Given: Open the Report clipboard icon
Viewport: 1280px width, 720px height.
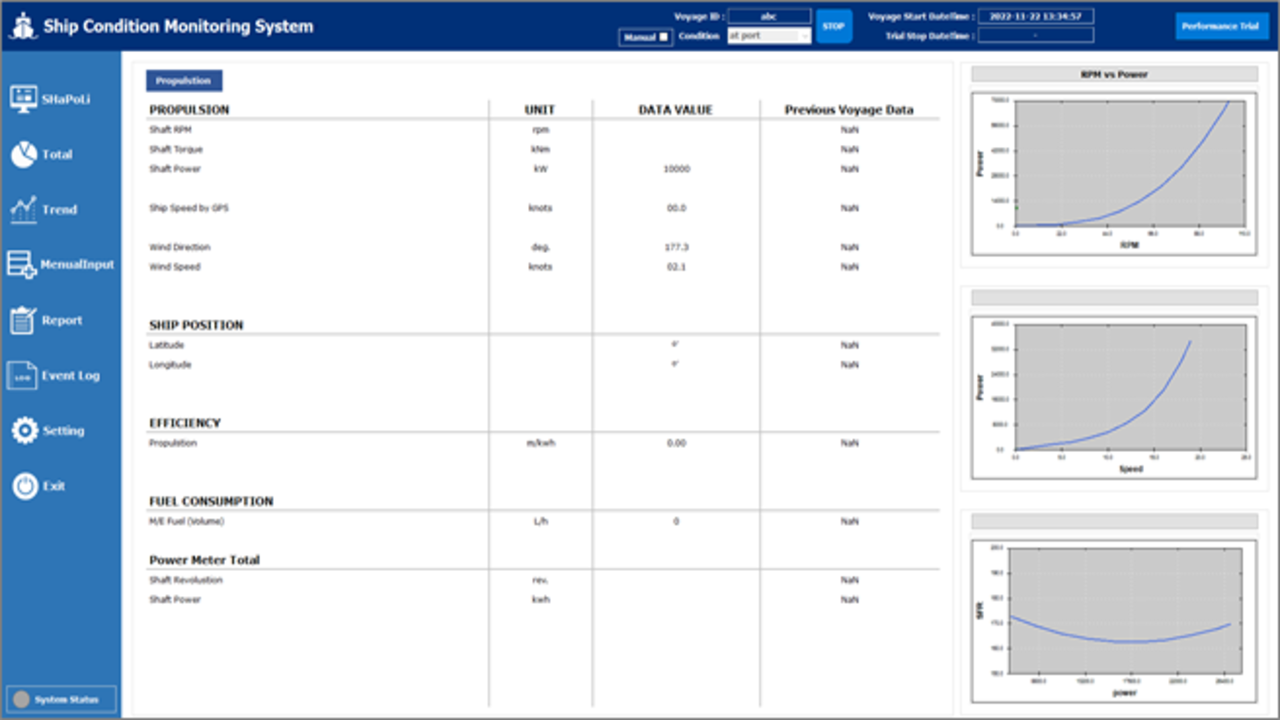Looking at the screenshot, I should (23, 320).
